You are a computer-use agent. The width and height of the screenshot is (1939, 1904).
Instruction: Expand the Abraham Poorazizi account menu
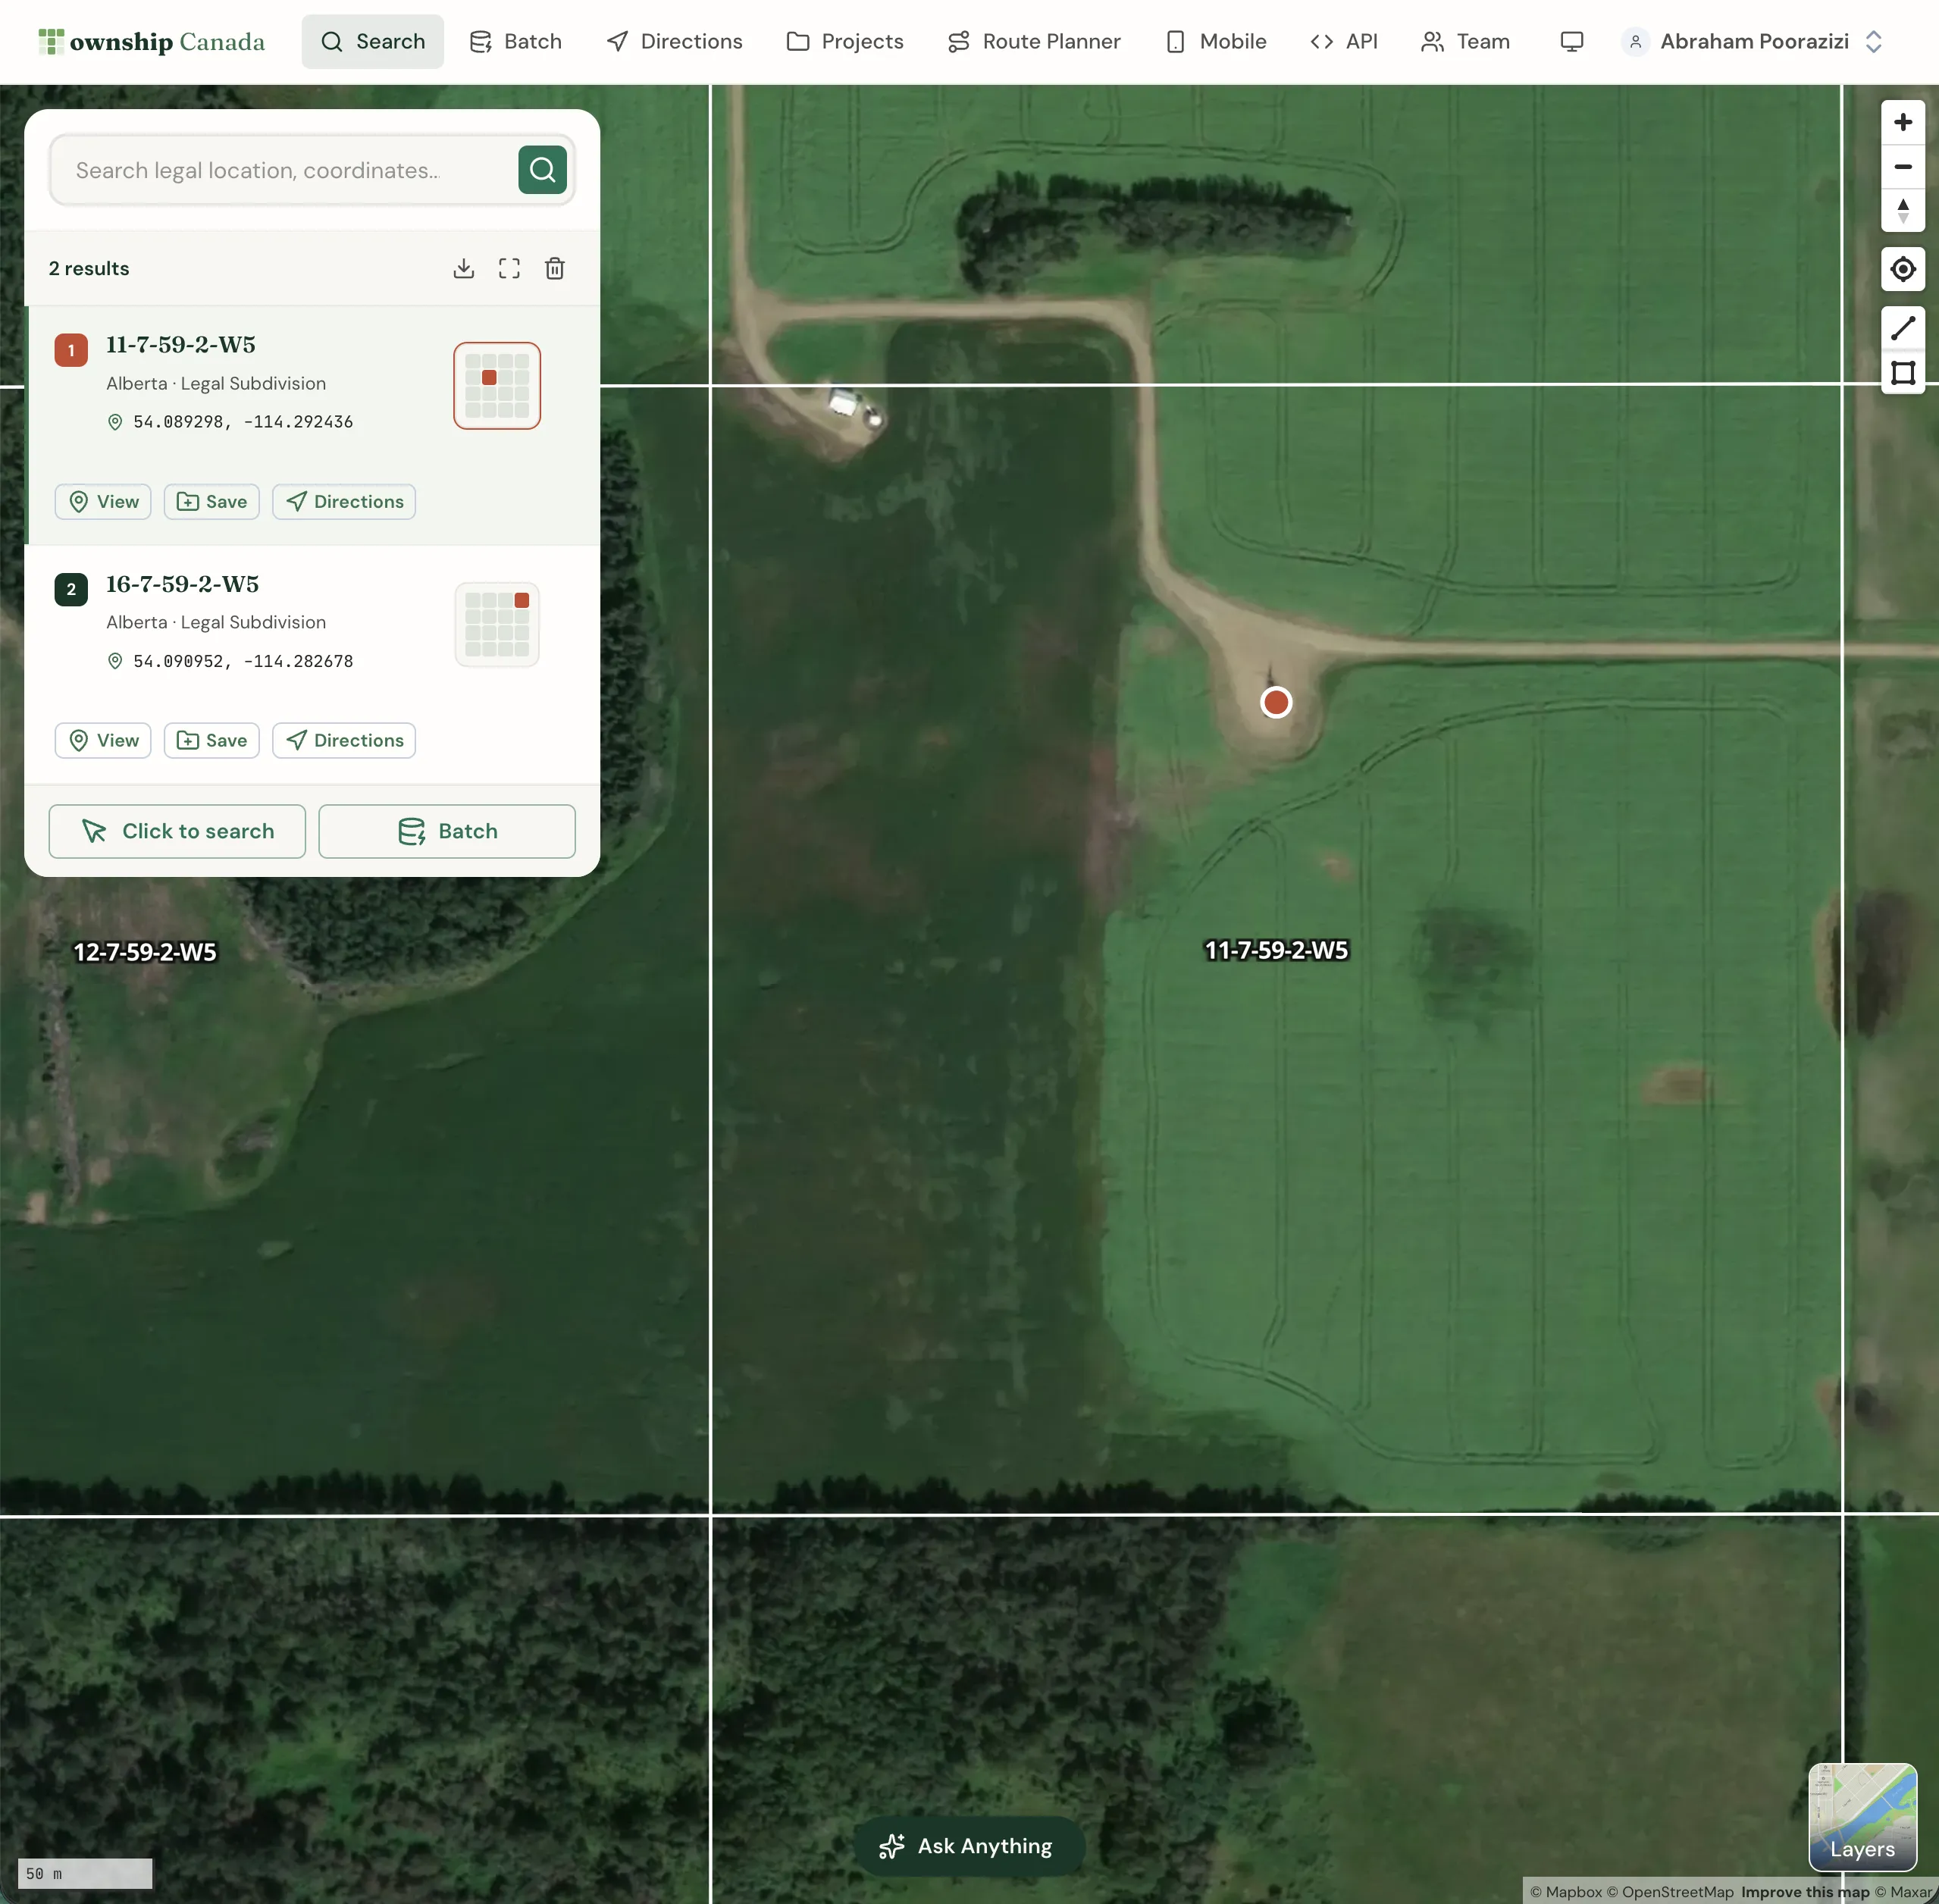(1753, 42)
